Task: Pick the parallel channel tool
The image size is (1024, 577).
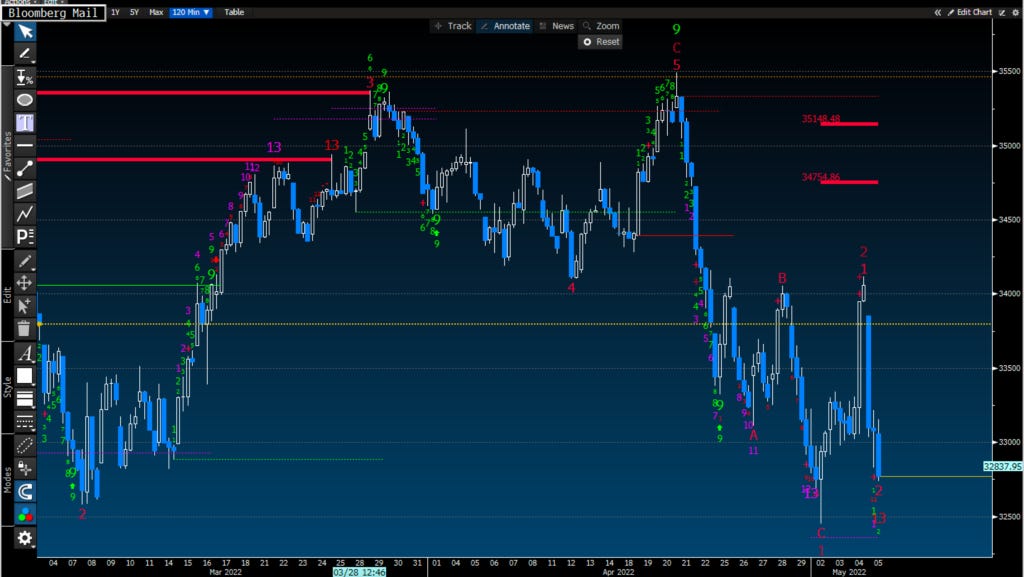Action: click(x=25, y=191)
